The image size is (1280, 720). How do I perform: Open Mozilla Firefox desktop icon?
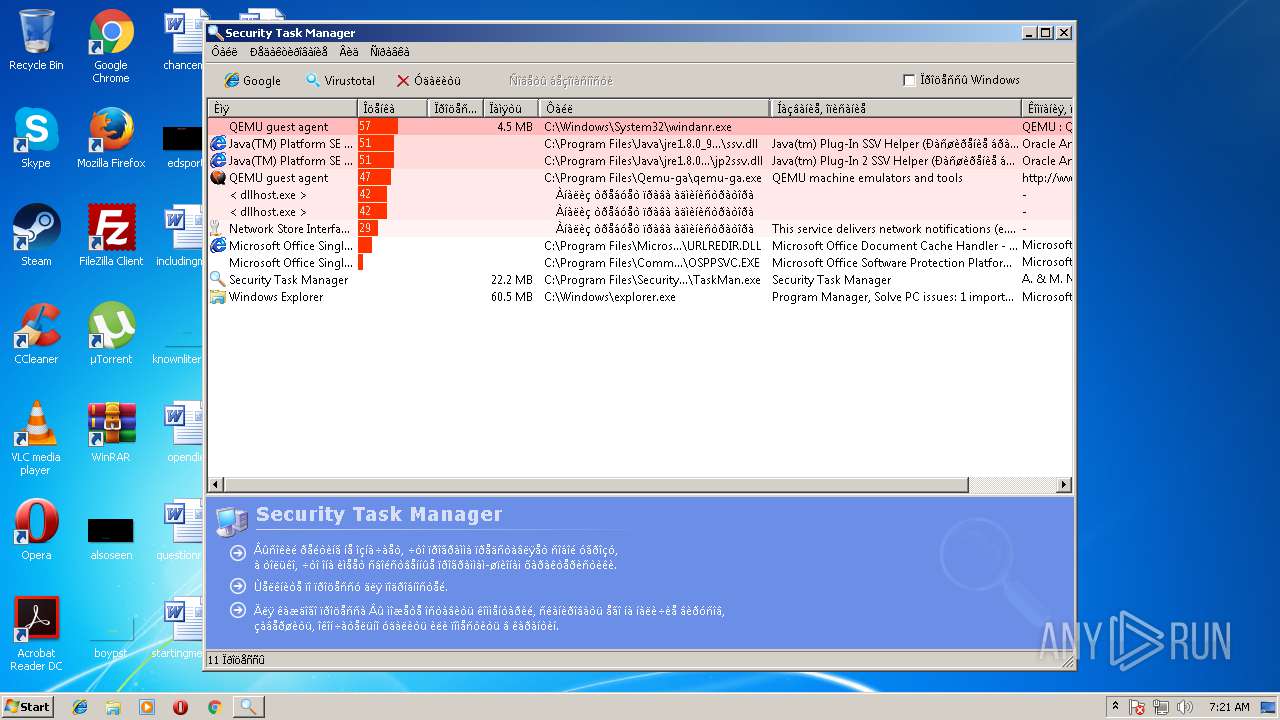point(111,138)
